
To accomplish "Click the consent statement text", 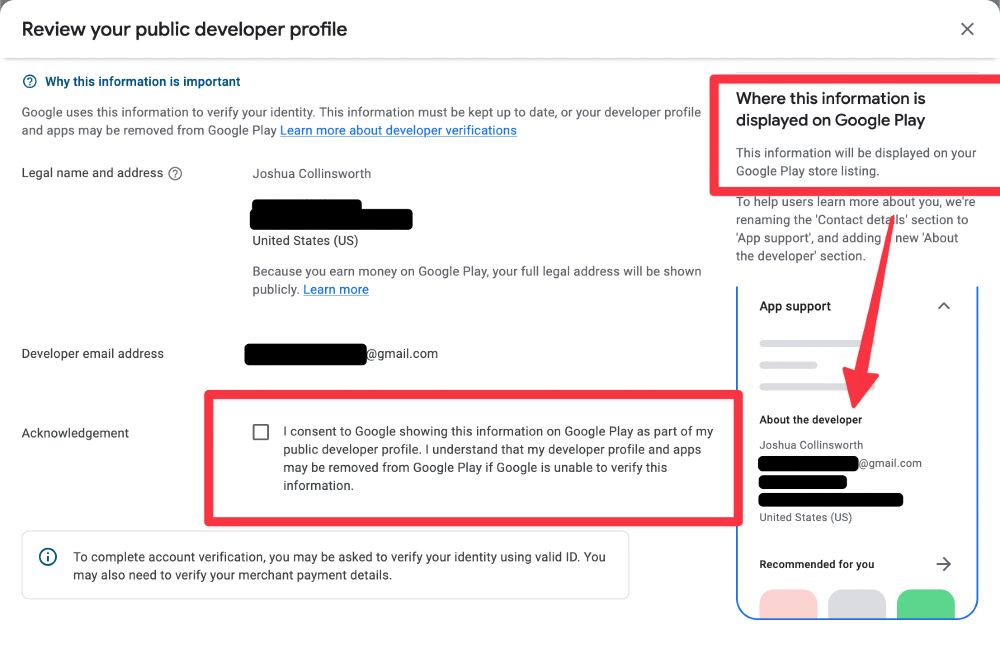I will (498, 458).
